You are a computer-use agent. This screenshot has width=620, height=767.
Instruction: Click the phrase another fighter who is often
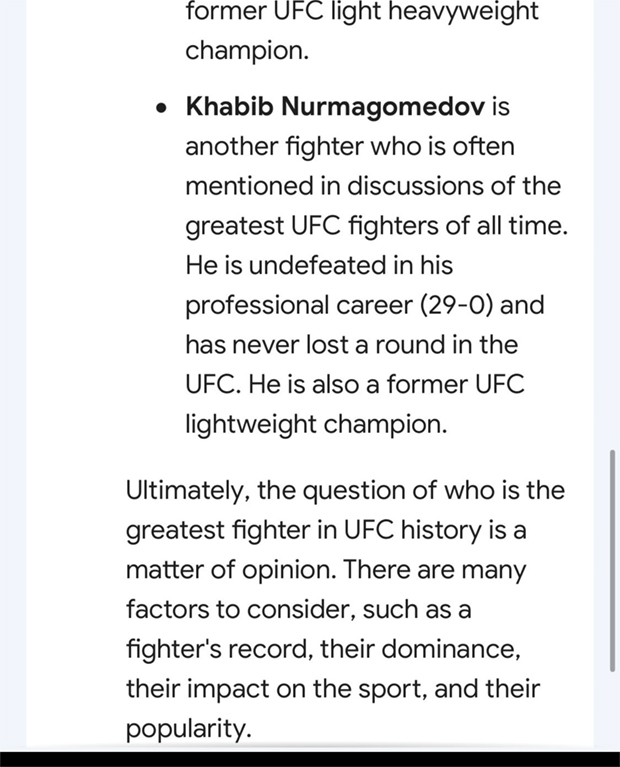(350, 147)
